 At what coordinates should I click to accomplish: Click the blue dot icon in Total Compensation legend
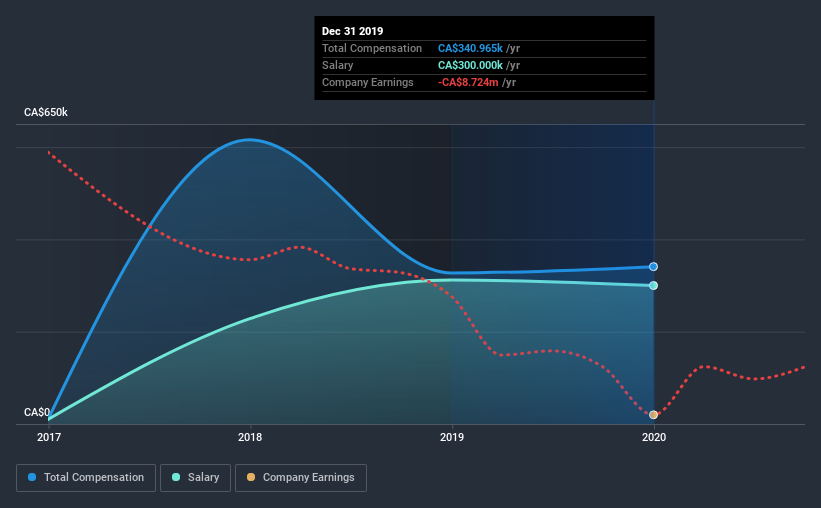pyautogui.click(x=32, y=477)
